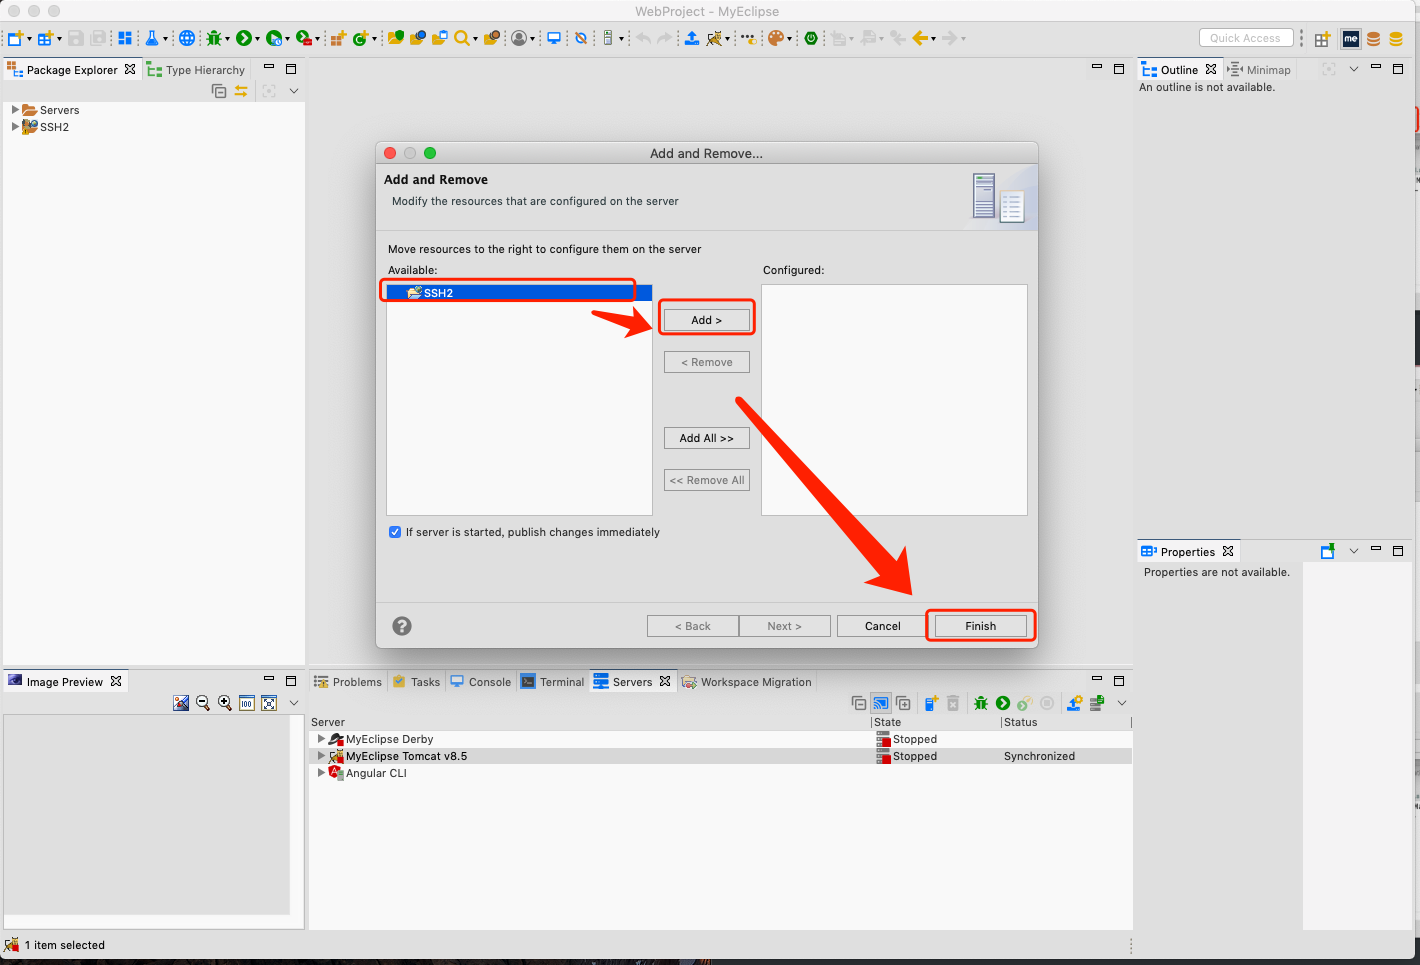The image size is (1420, 965).
Task: Open the Image Preview view menu chevron
Action: 294,703
